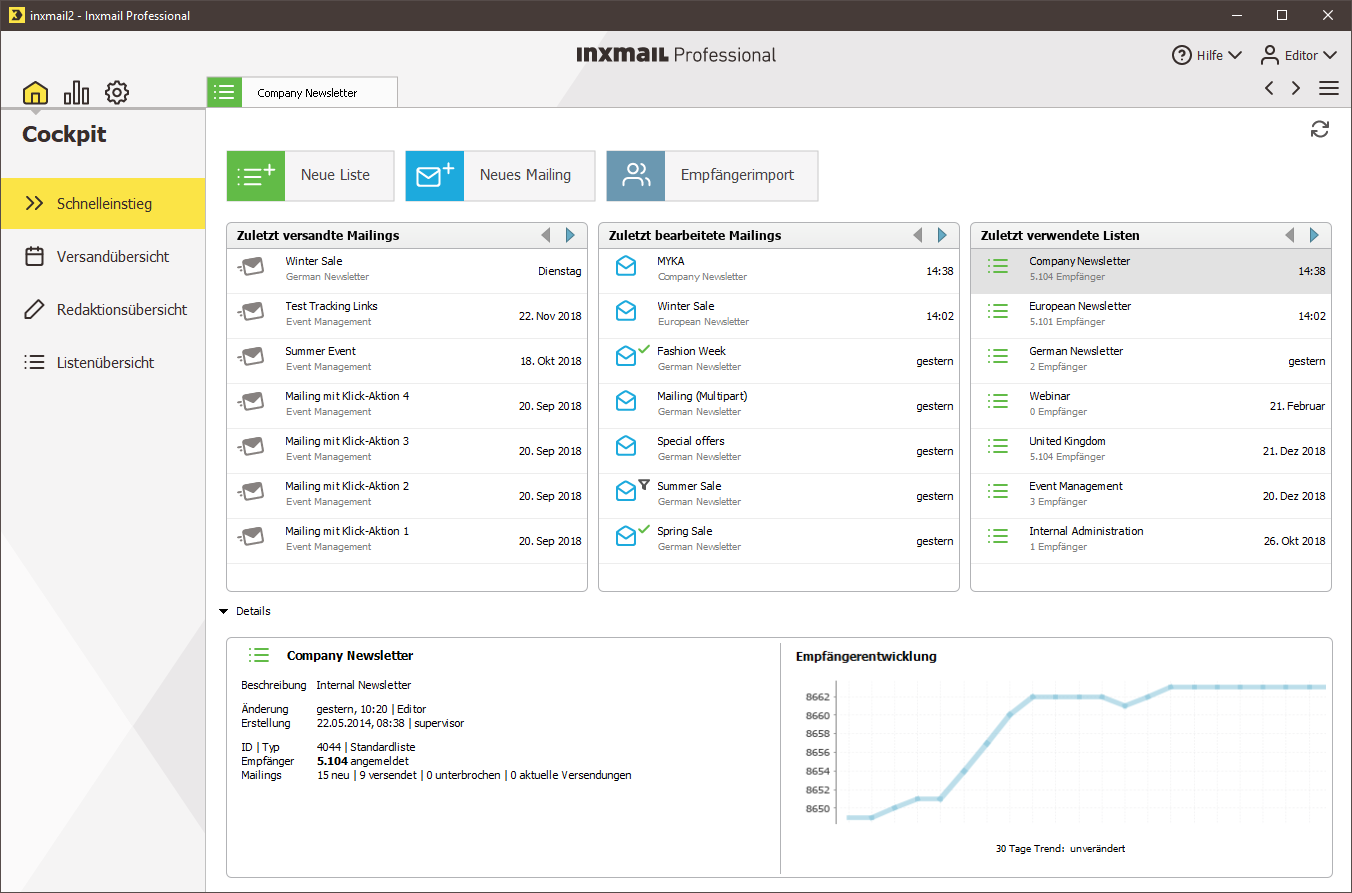Click the help question mark icon
Screen dimensions: 1352x893
(1182, 55)
